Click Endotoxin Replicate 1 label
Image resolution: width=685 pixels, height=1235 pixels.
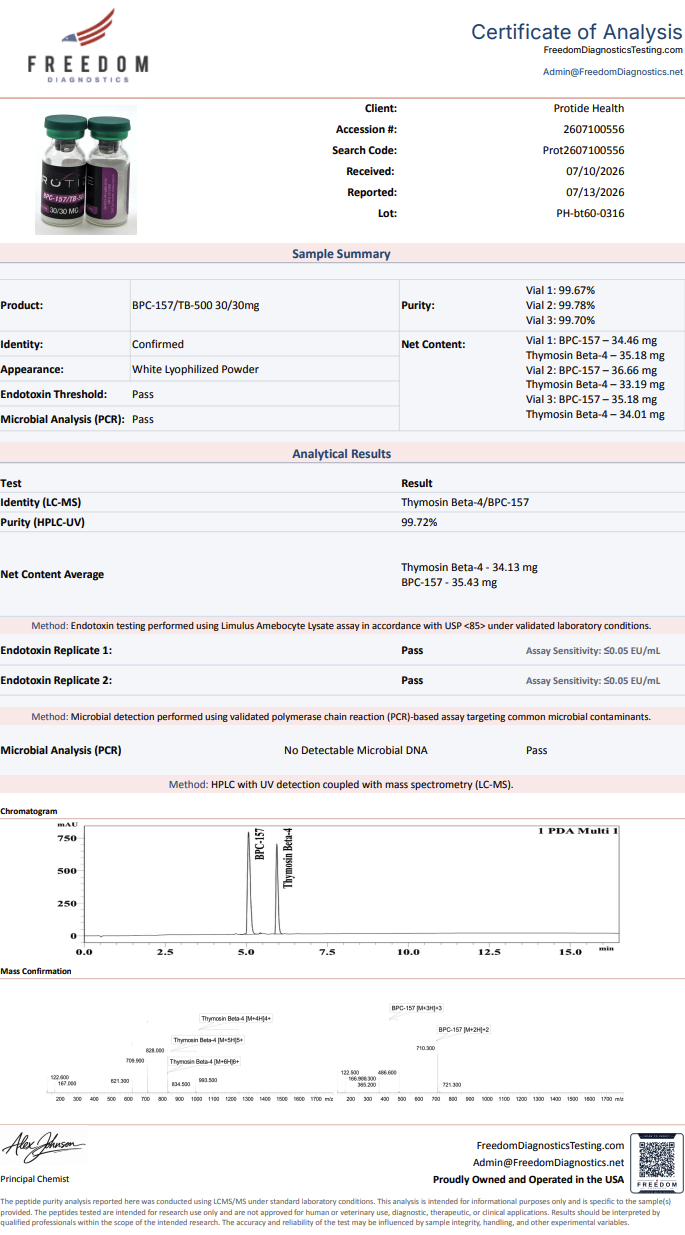pyautogui.click(x=56, y=650)
